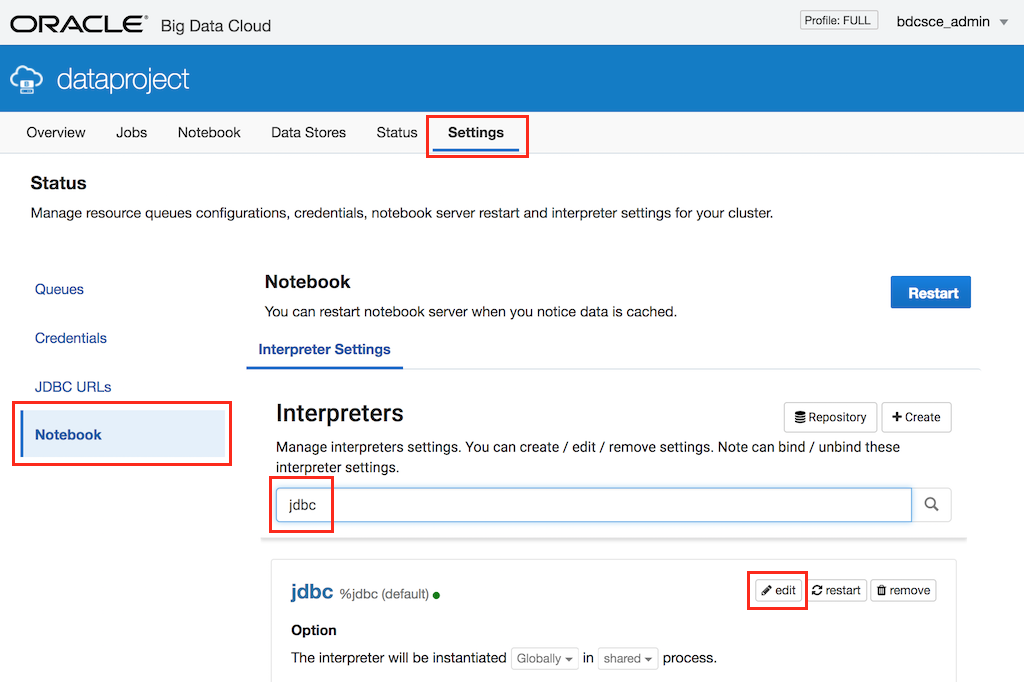Open the Repository button
This screenshot has width=1024, height=682.
click(830, 417)
